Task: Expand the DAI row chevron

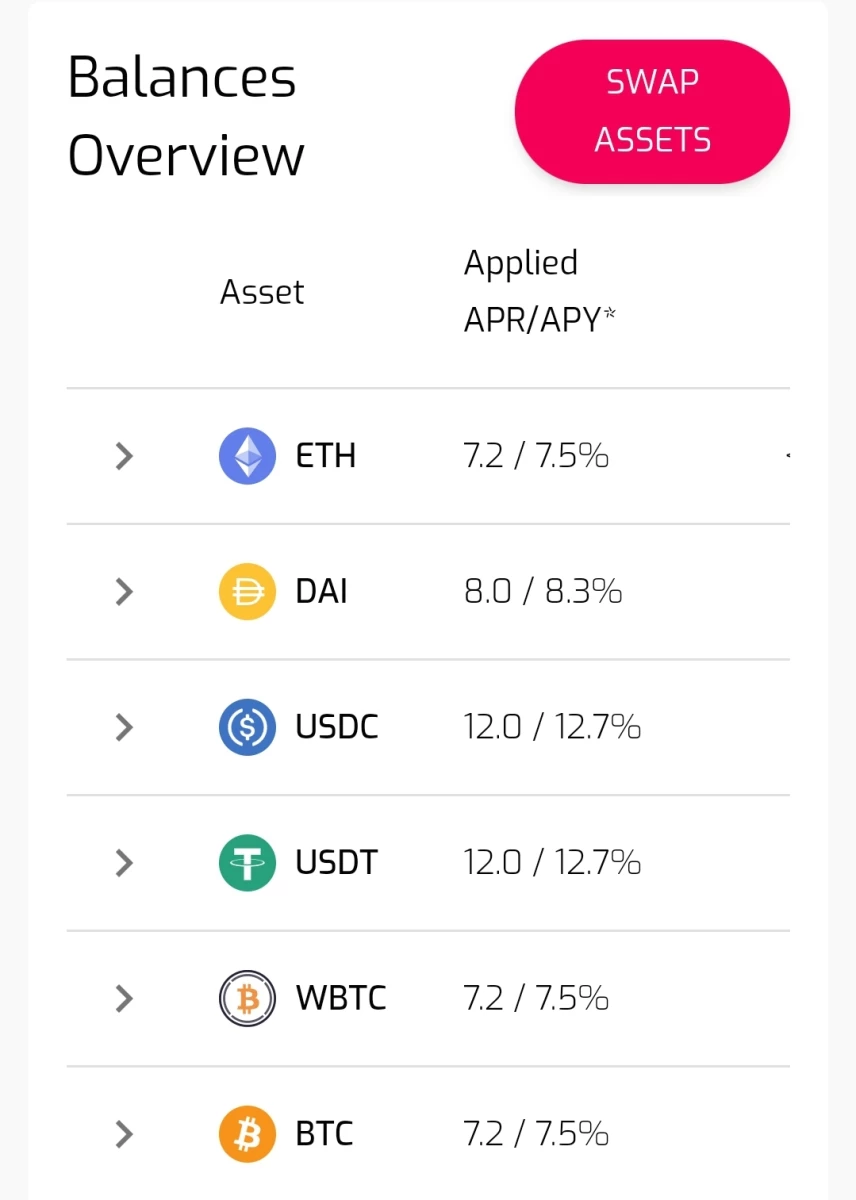Action: (124, 592)
